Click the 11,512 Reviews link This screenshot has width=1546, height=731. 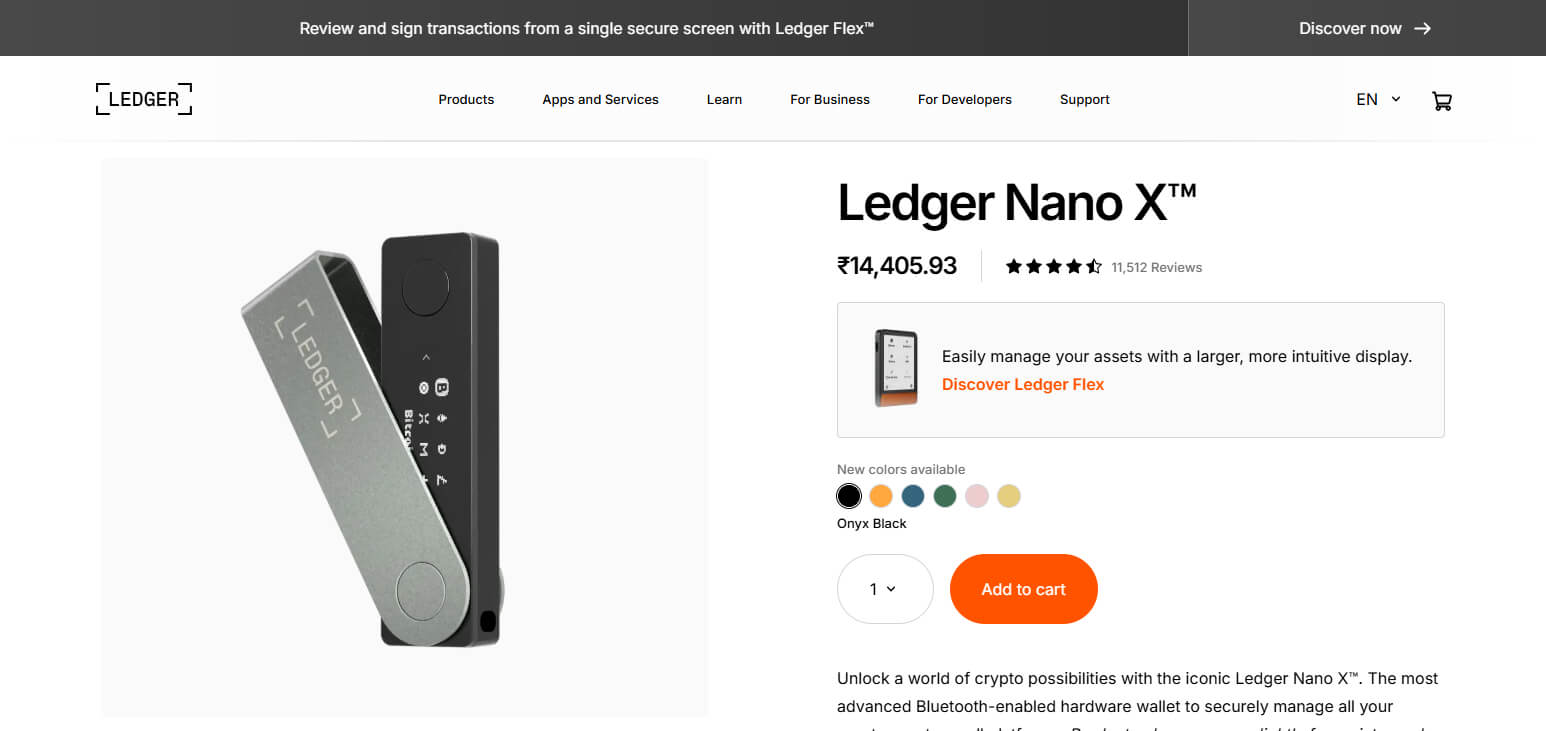point(1157,267)
